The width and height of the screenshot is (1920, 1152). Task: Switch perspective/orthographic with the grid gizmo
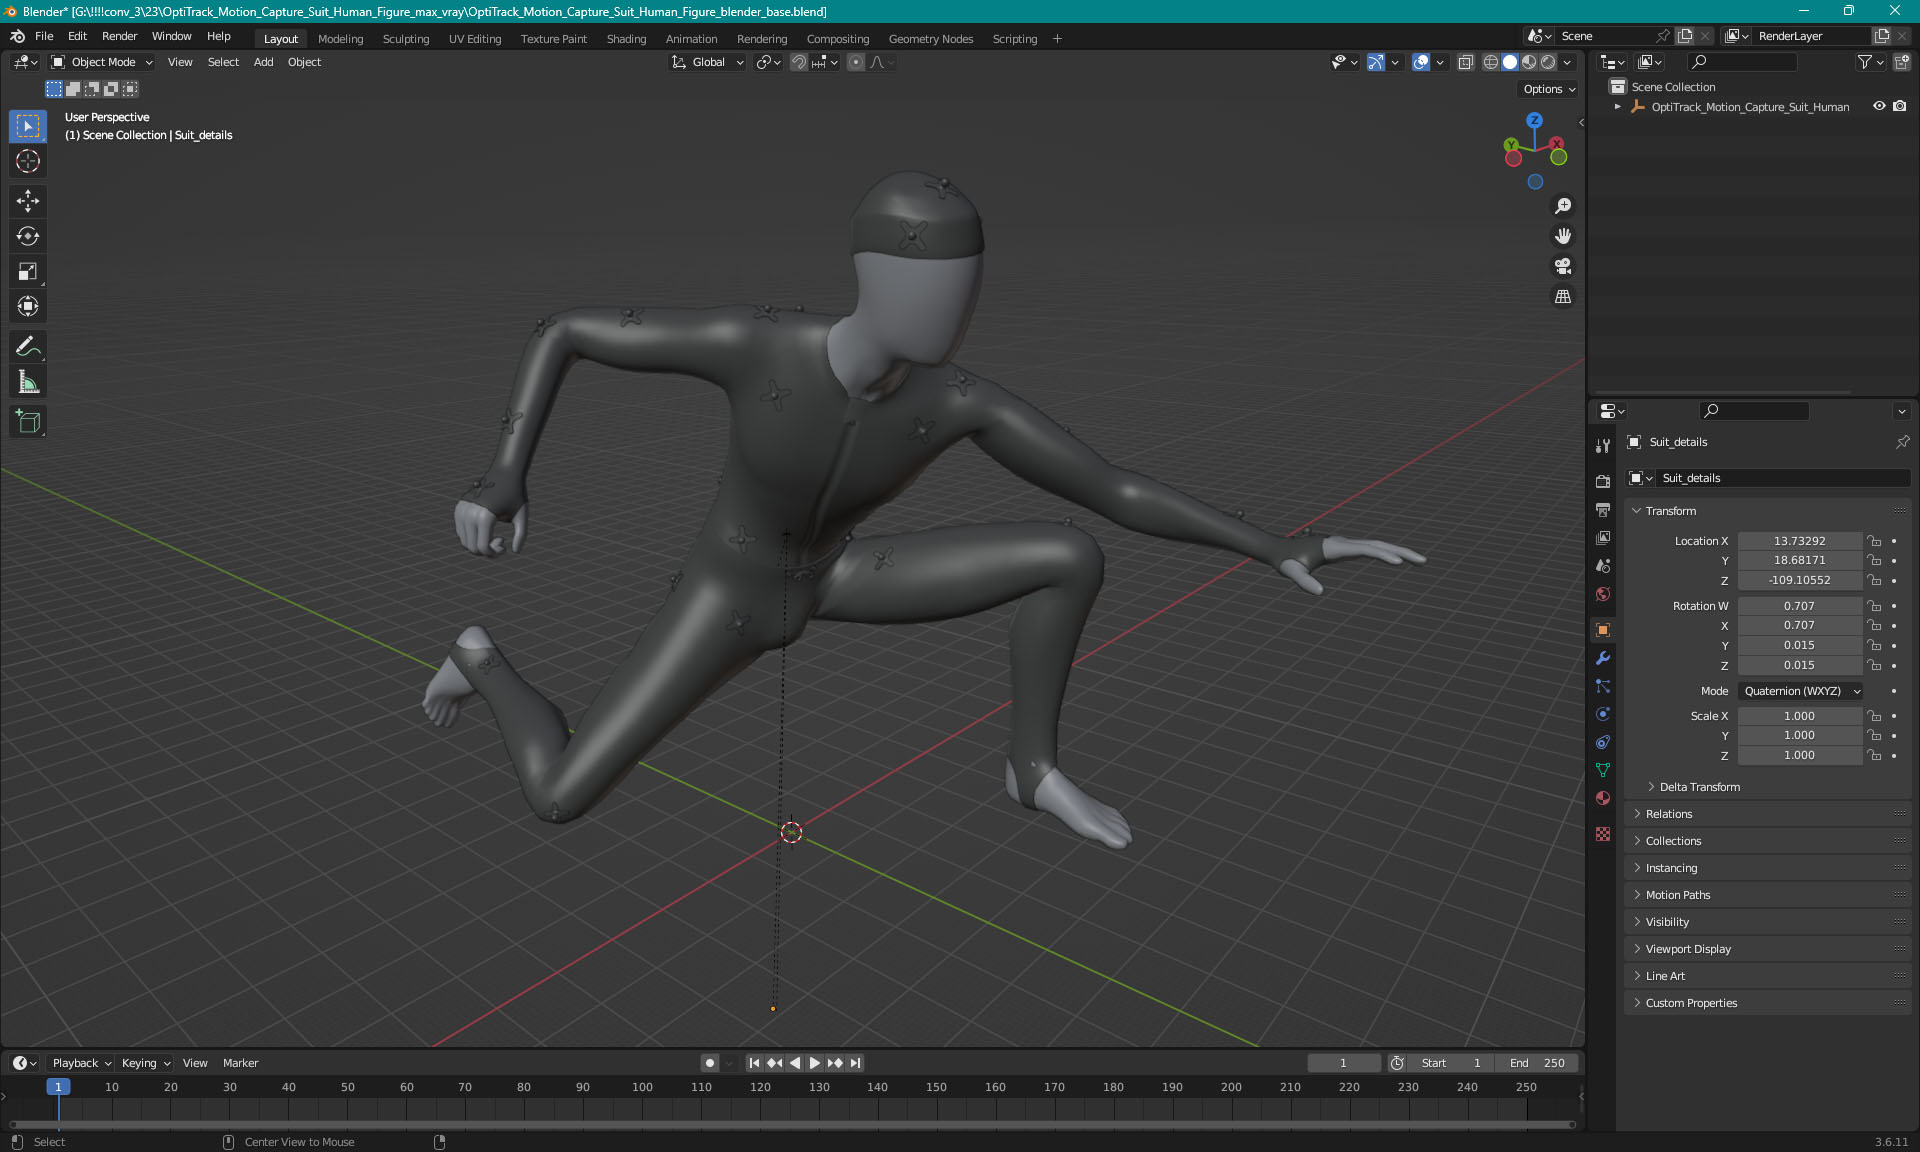pos(1562,297)
